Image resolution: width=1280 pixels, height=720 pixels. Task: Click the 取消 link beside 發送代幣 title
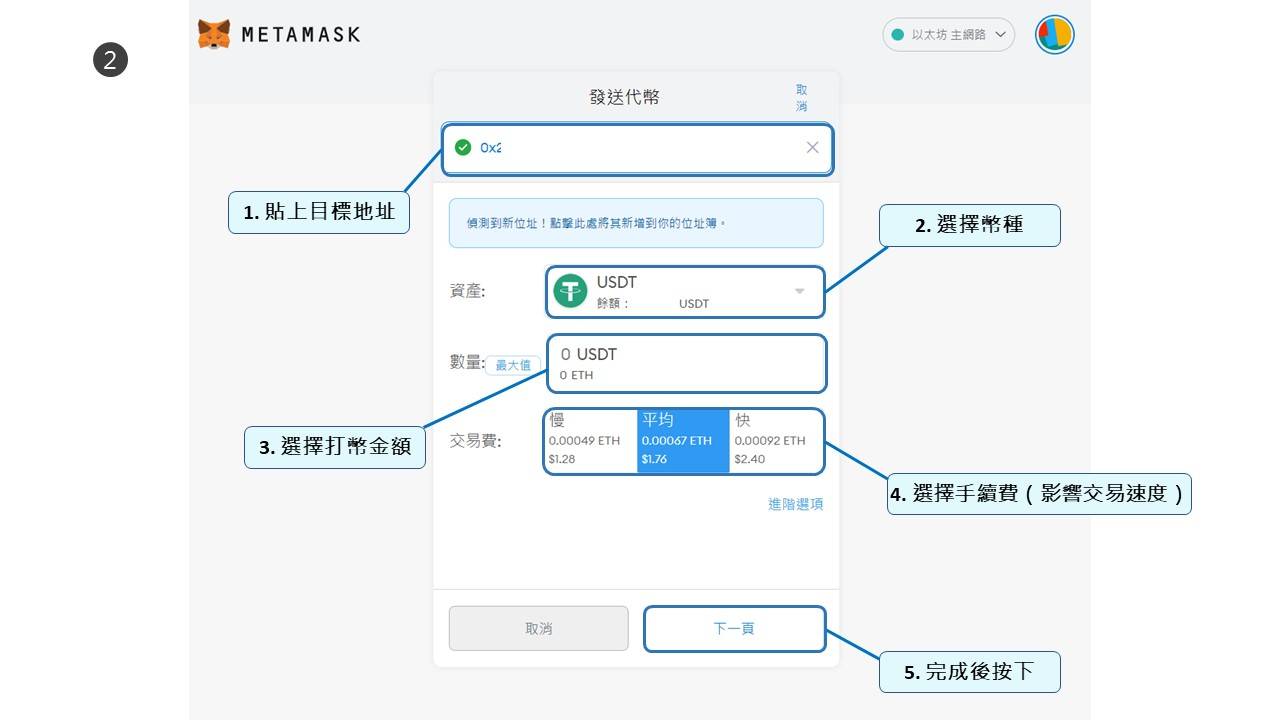[x=801, y=97]
